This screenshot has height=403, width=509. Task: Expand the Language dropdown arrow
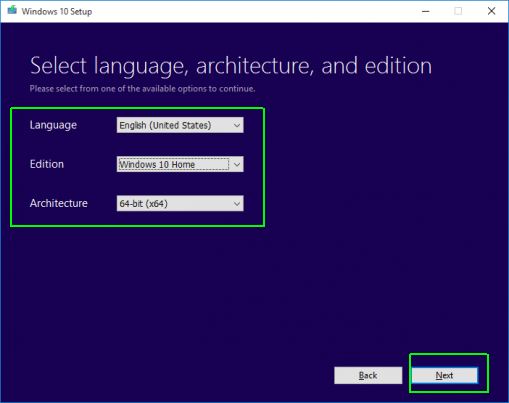click(x=237, y=125)
